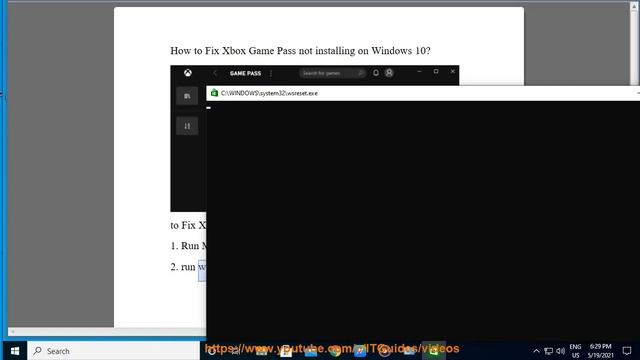Show hidden tray icons chevron
The image size is (640, 360).
click(x=536, y=351)
